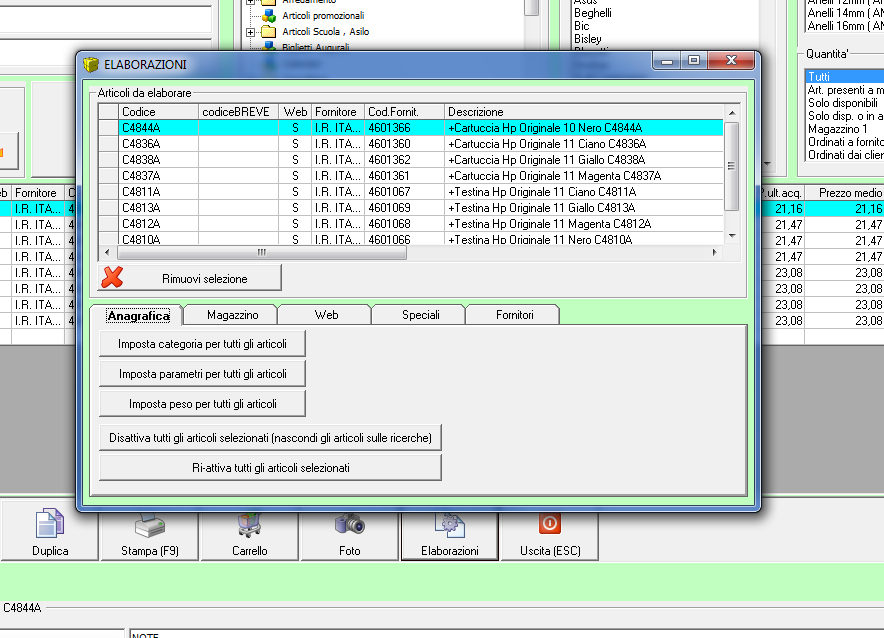
Task: Open the Speciali tab
Action: (421, 314)
